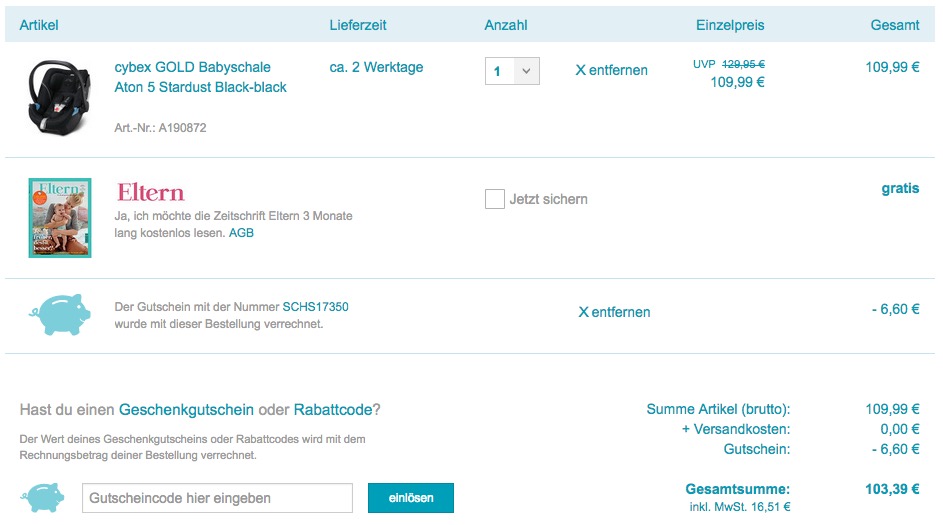Tick the Jetzt sichern checkbox
The height and width of the screenshot is (525, 943).
coord(494,199)
